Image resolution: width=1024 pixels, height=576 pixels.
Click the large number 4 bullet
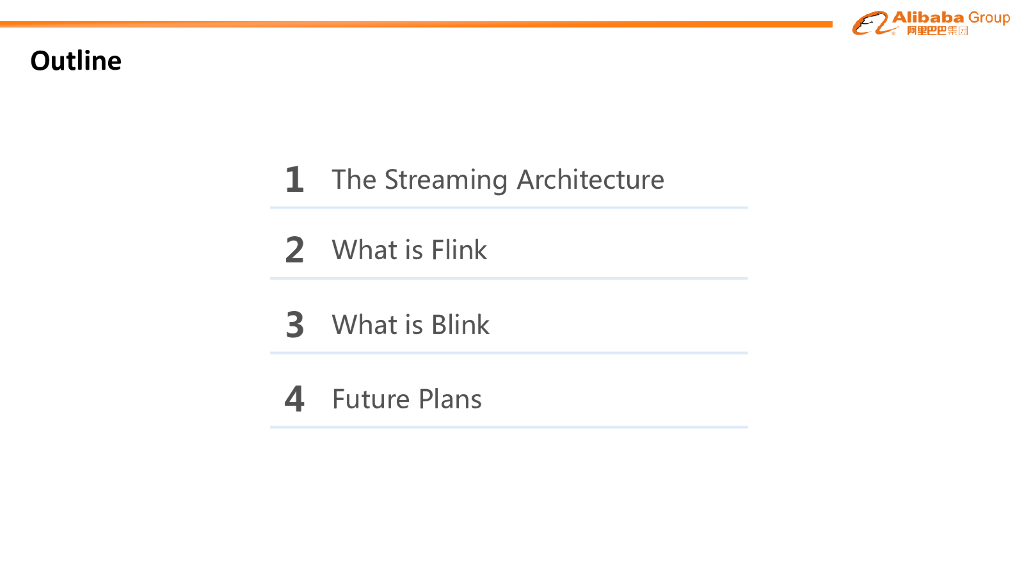pyautogui.click(x=294, y=399)
